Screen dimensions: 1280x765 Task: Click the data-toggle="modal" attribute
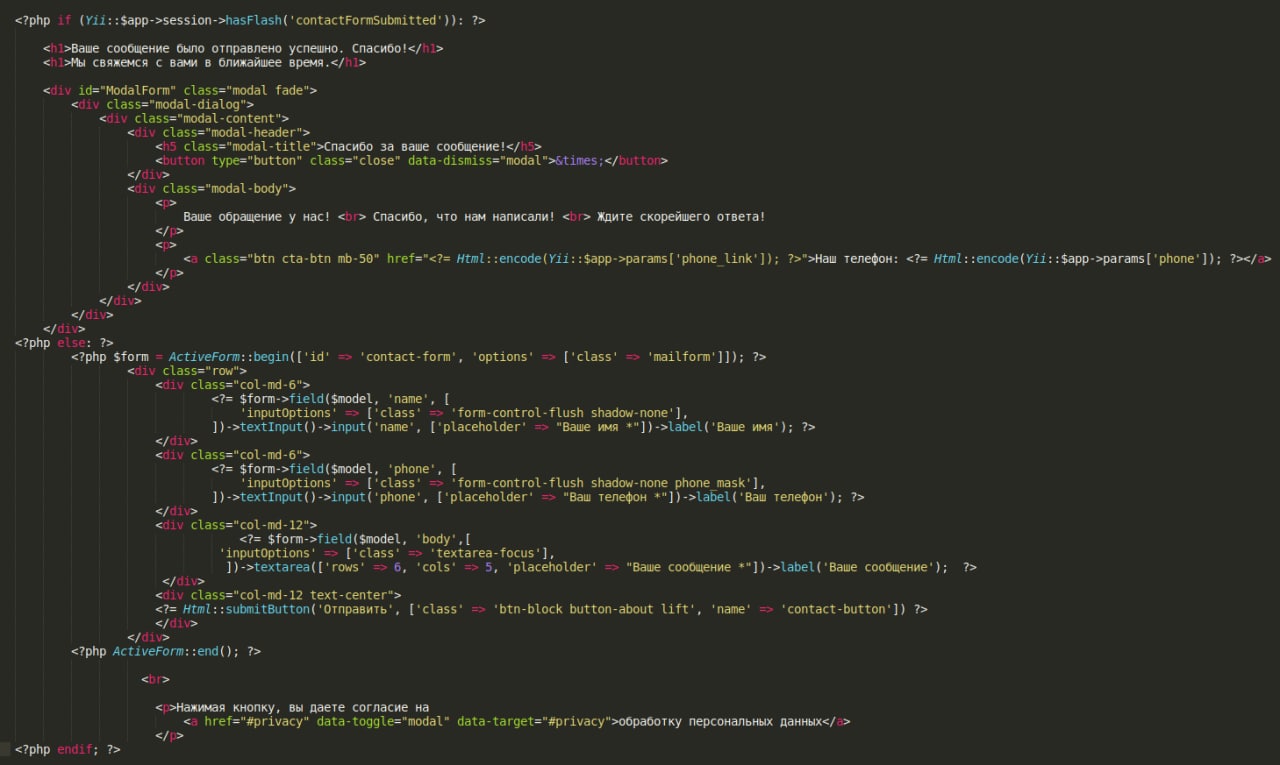[x=384, y=721]
